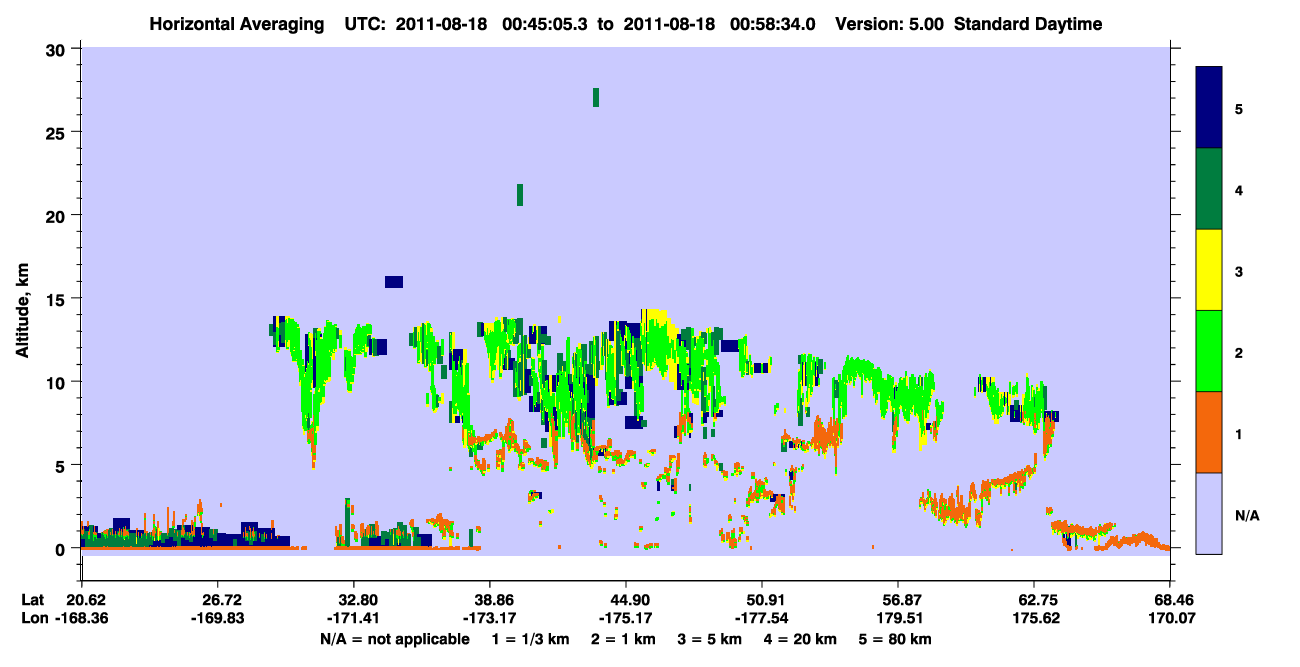The image size is (1300, 667).
Task: Click longitude value -169.83
Action: click(217, 618)
